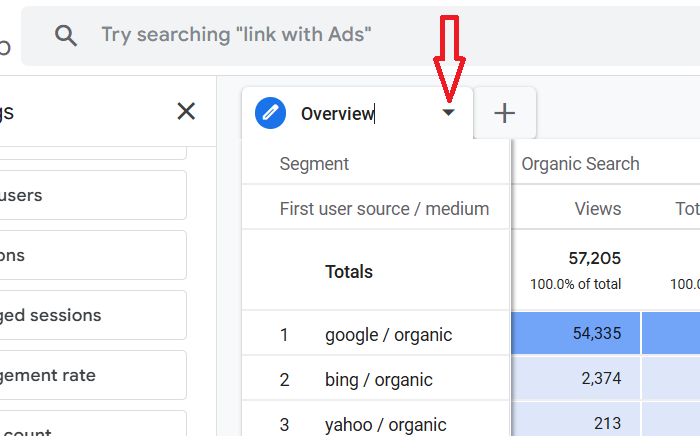Click the search magnifier icon

[x=66, y=35]
